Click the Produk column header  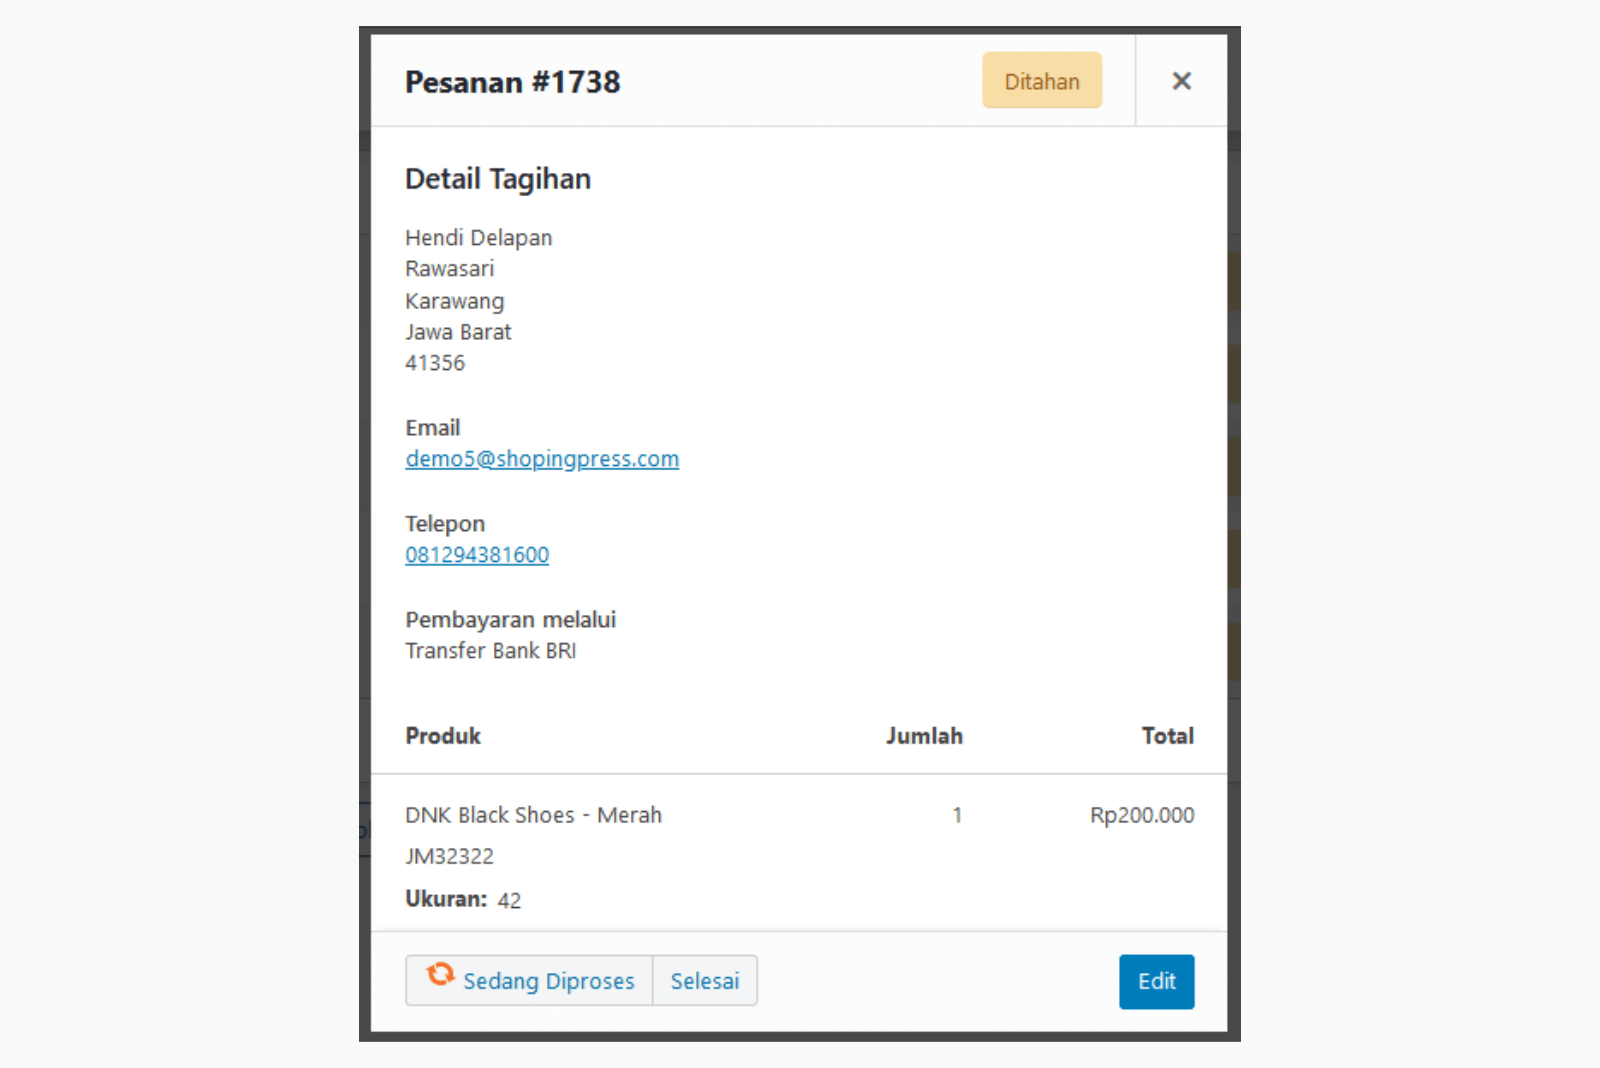click(443, 736)
